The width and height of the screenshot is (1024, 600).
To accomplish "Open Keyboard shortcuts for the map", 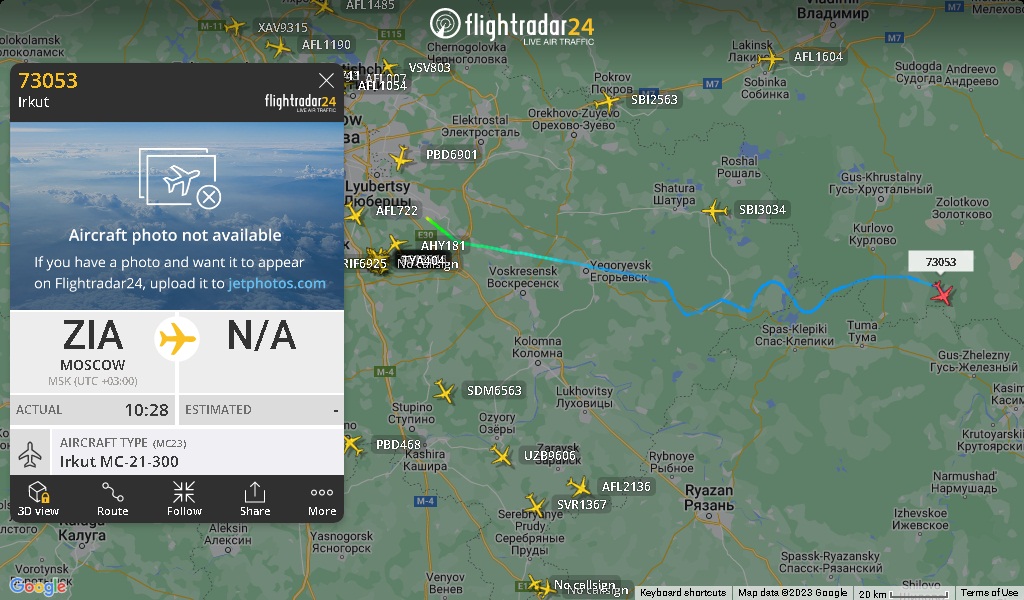I will coord(682,593).
